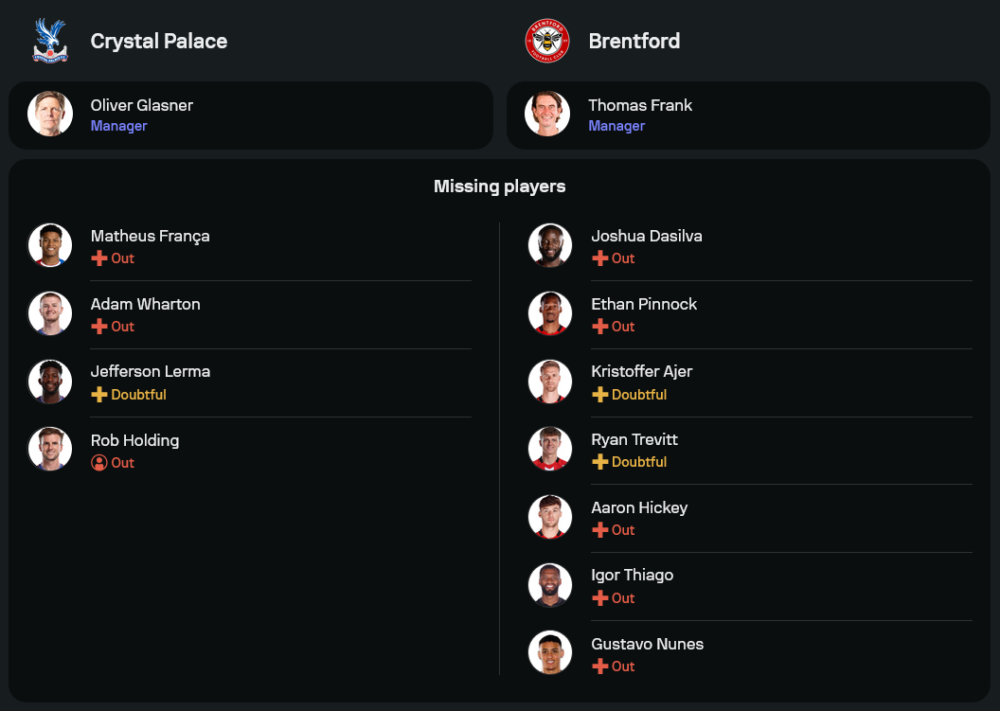Open Ryan Trevitt's player name link

point(634,440)
